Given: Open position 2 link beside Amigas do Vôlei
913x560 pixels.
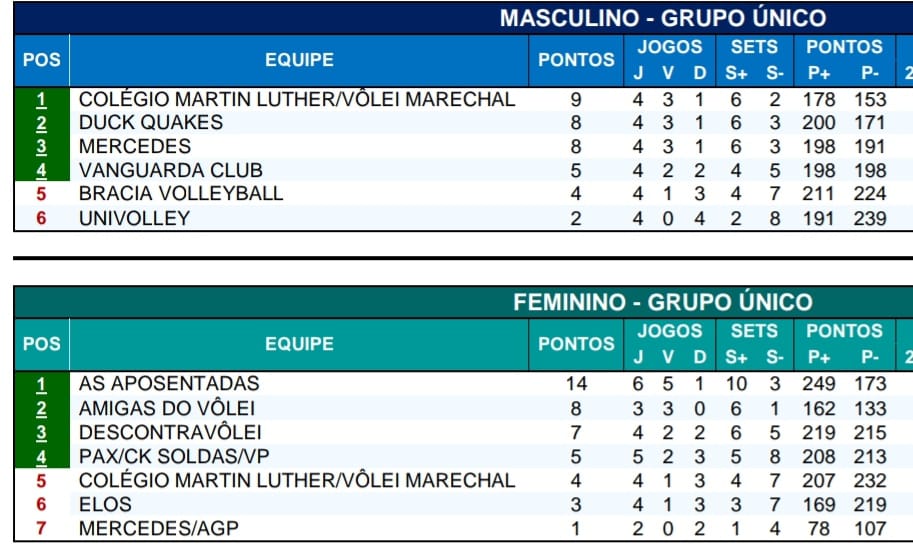Looking at the screenshot, I should tap(41, 408).
